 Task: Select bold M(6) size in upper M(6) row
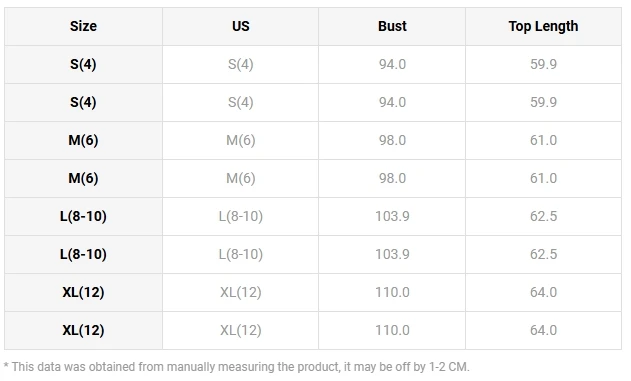point(83,140)
